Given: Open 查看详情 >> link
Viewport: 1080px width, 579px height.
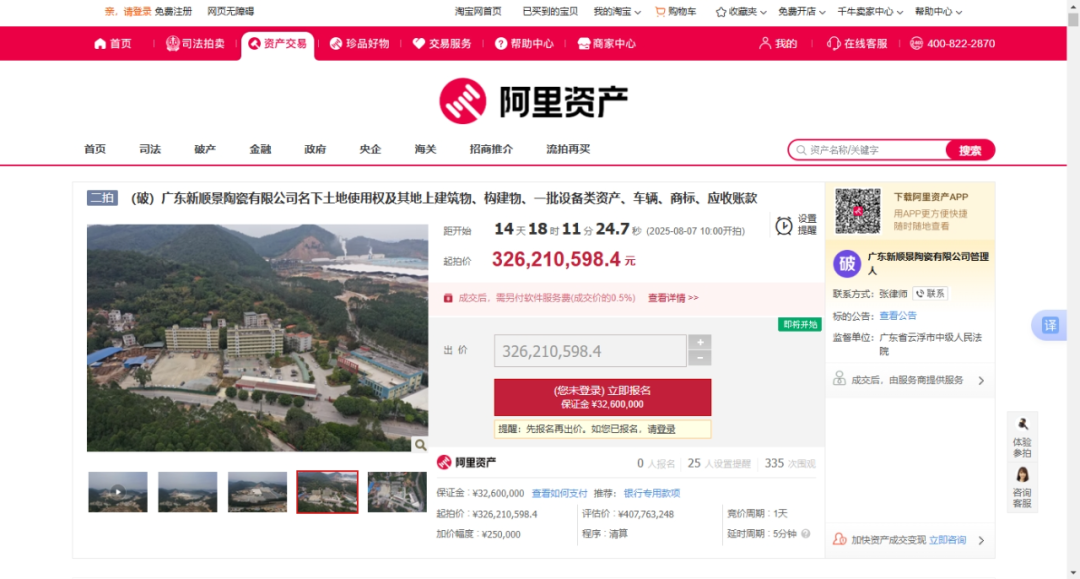Looking at the screenshot, I should pos(673,298).
